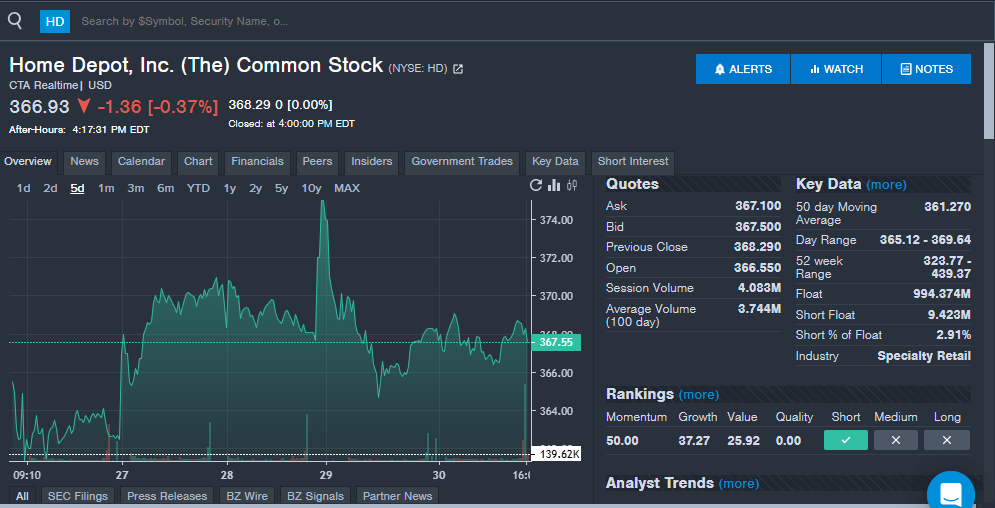Switch to candlestick chart style icon
995x508 pixels.
pos(572,185)
